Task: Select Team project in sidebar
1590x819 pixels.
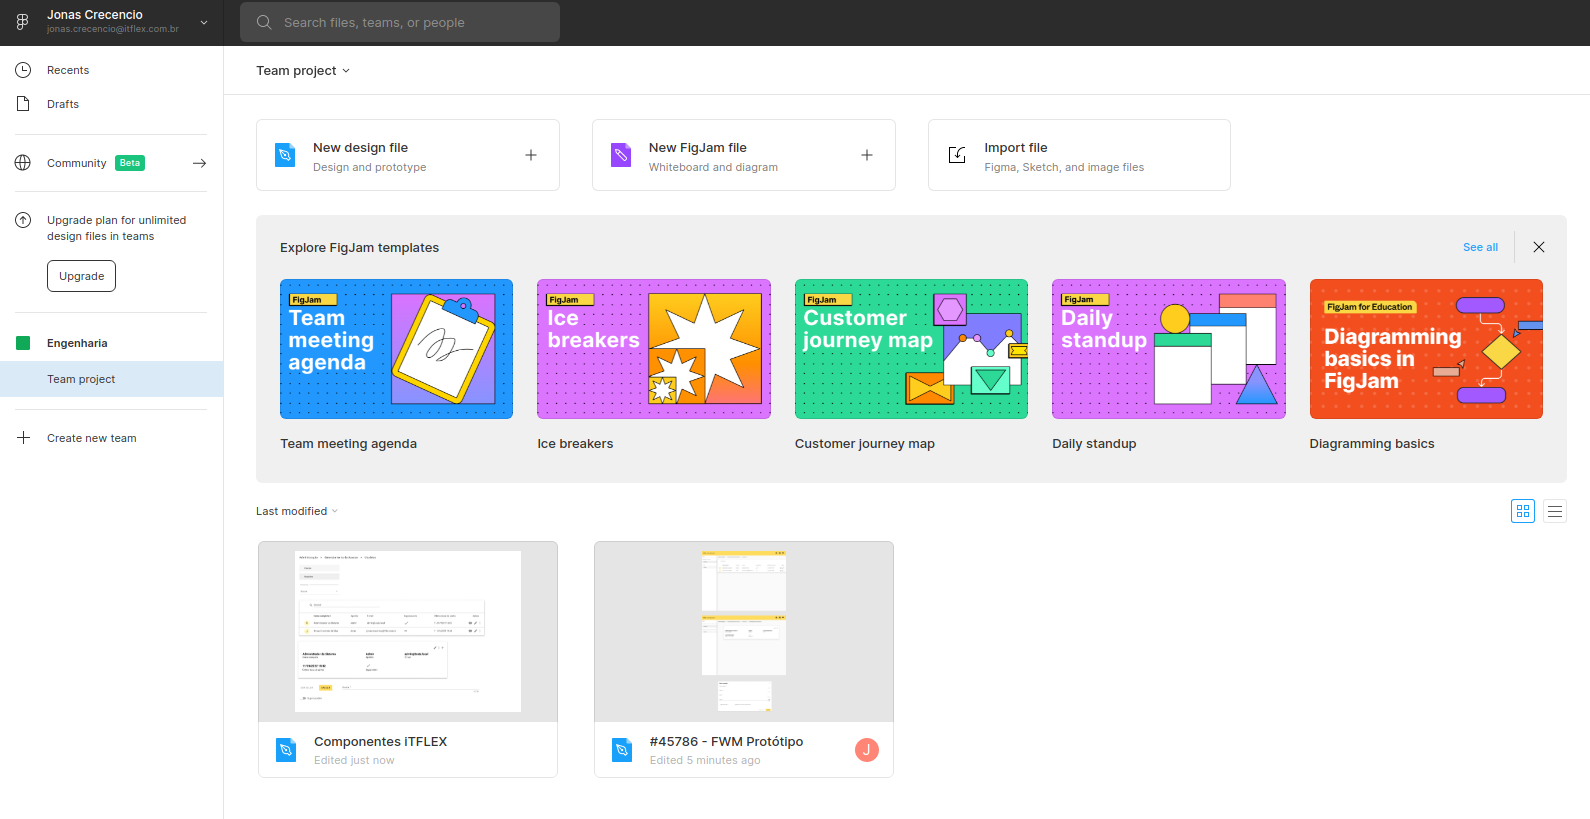Action: 111,379
